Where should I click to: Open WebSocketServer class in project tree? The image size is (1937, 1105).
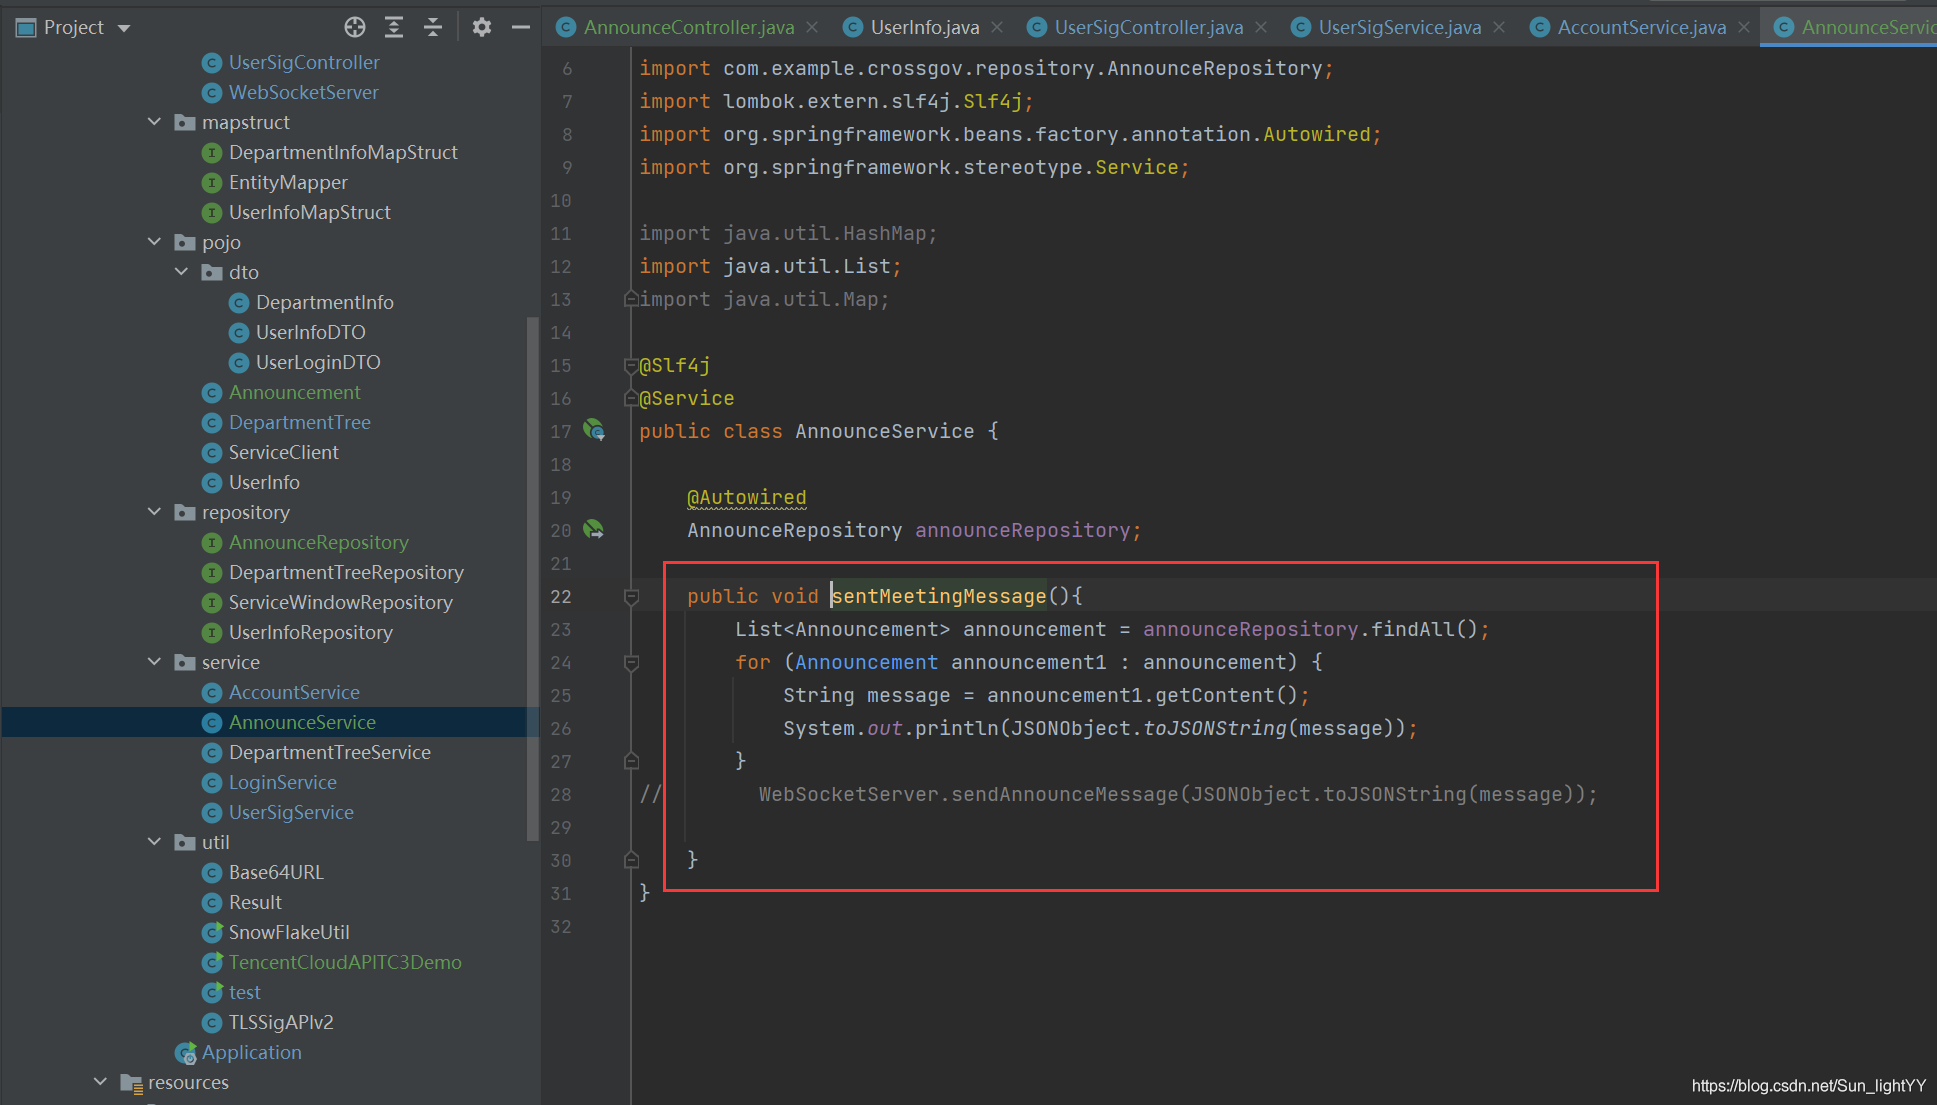[303, 92]
